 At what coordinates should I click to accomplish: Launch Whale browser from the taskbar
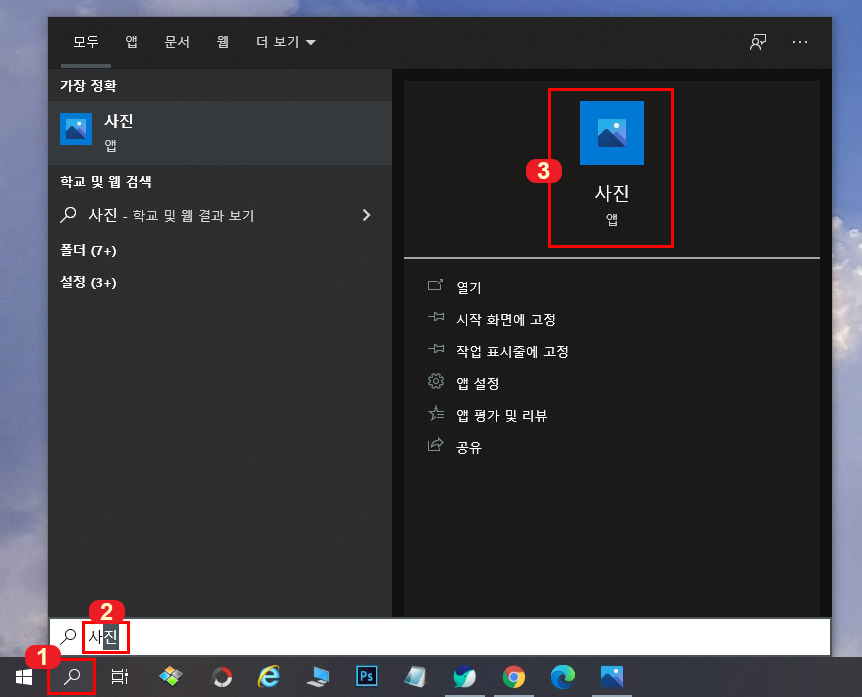465,676
